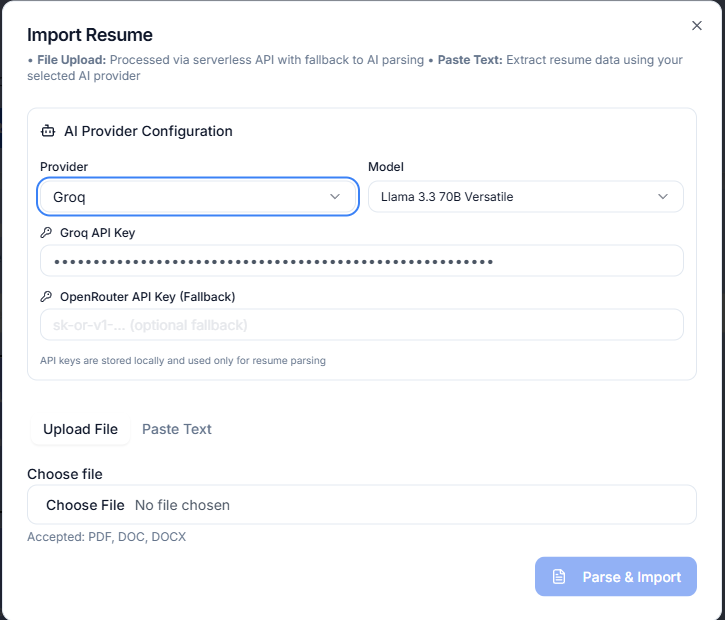Screen dimensions: 725x620
Task: Click the OpenRouter API Key fallback field
Action: pos(361,325)
